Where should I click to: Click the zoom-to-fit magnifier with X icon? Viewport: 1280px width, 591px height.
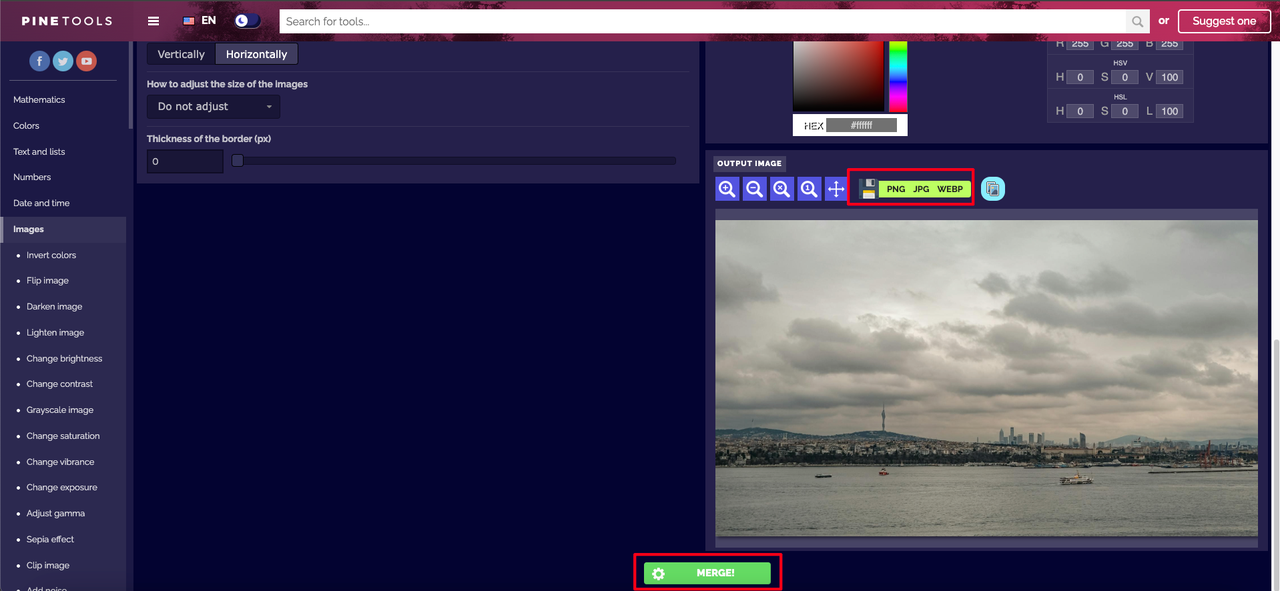(782, 188)
